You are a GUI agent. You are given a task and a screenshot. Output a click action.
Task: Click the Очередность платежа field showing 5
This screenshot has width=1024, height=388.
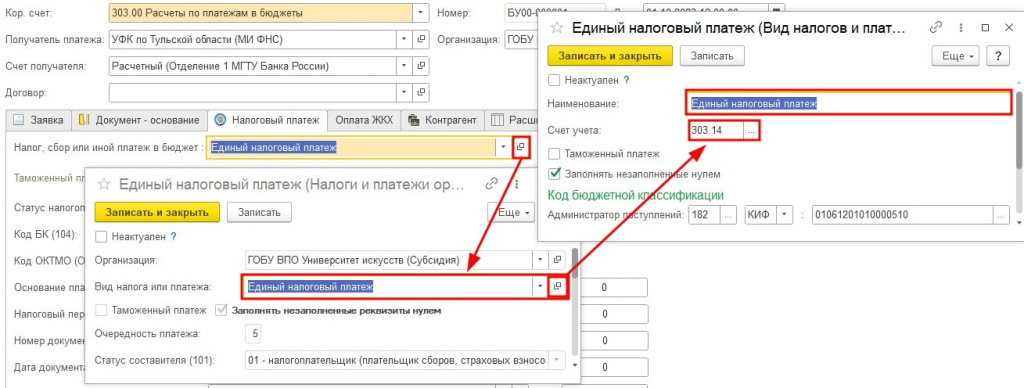click(x=253, y=334)
